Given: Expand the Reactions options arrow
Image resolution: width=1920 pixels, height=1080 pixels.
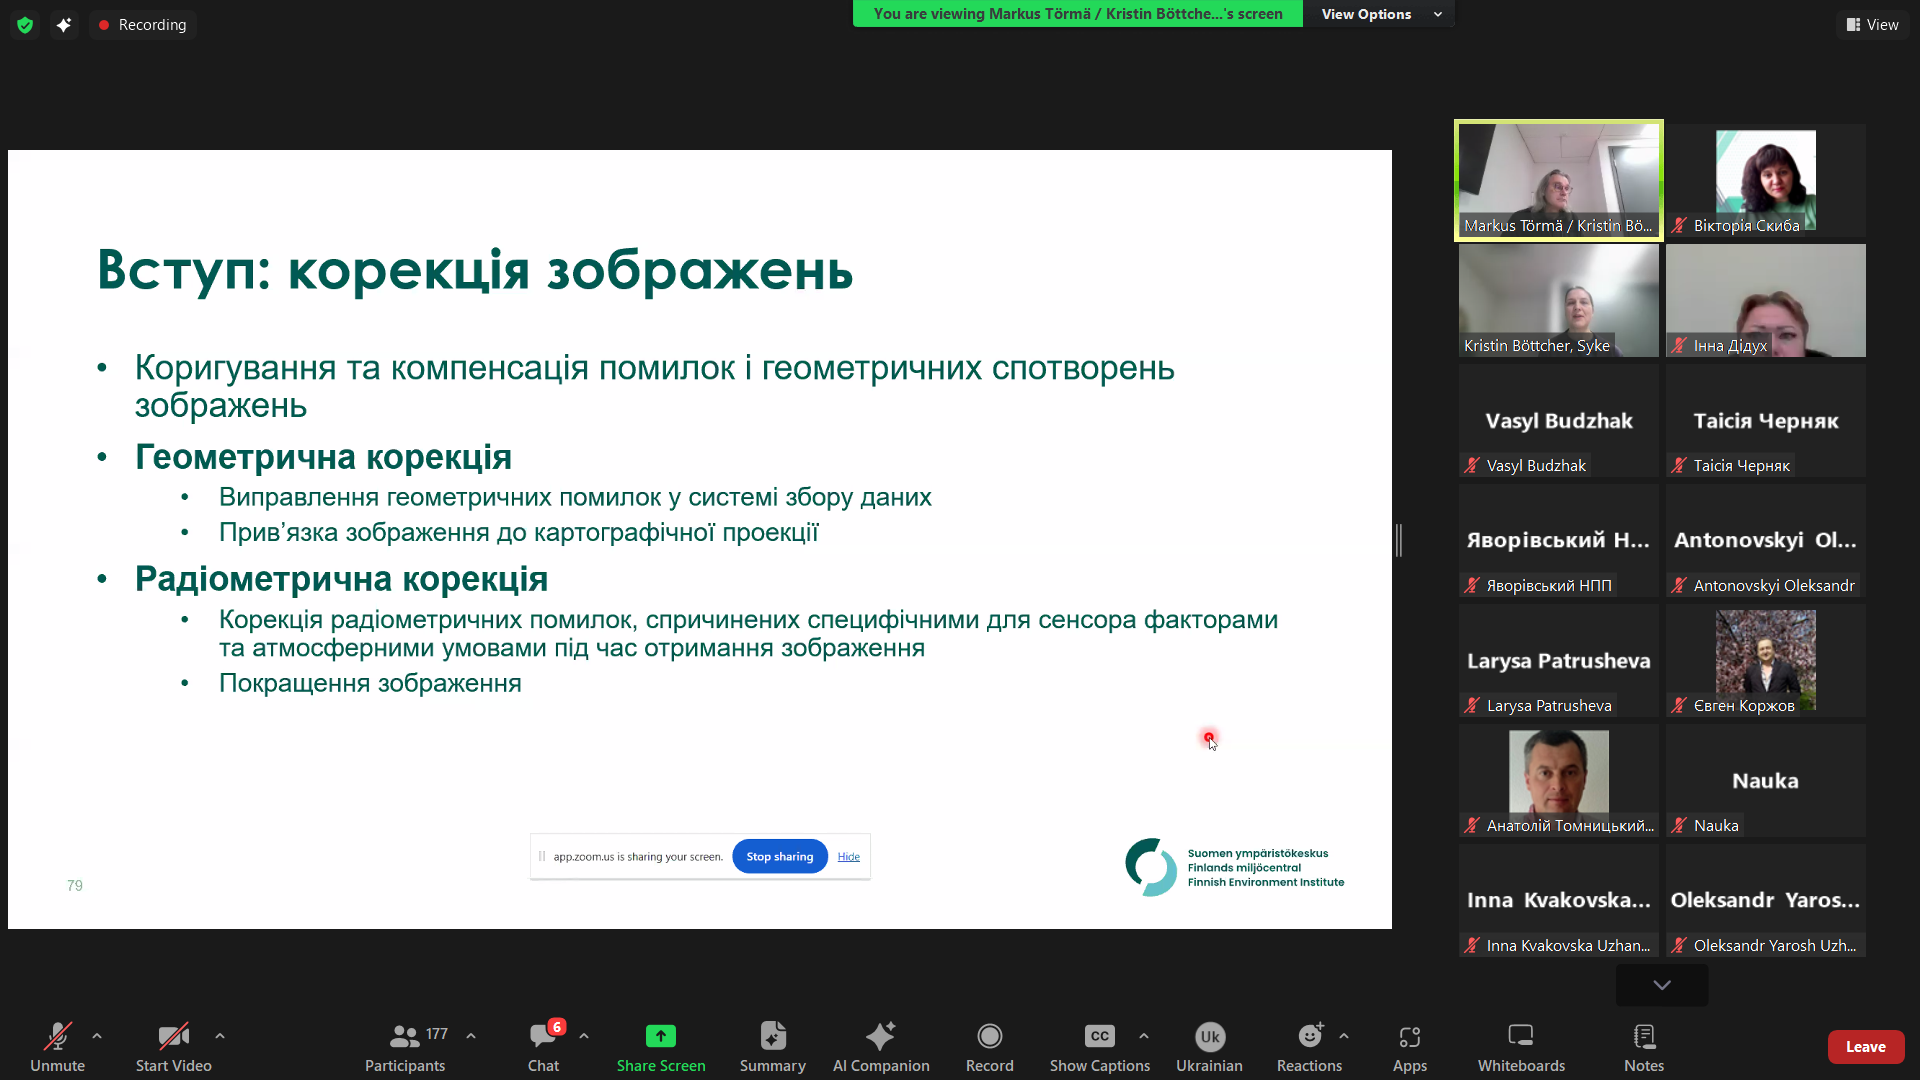Looking at the screenshot, I should (1343, 1036).
